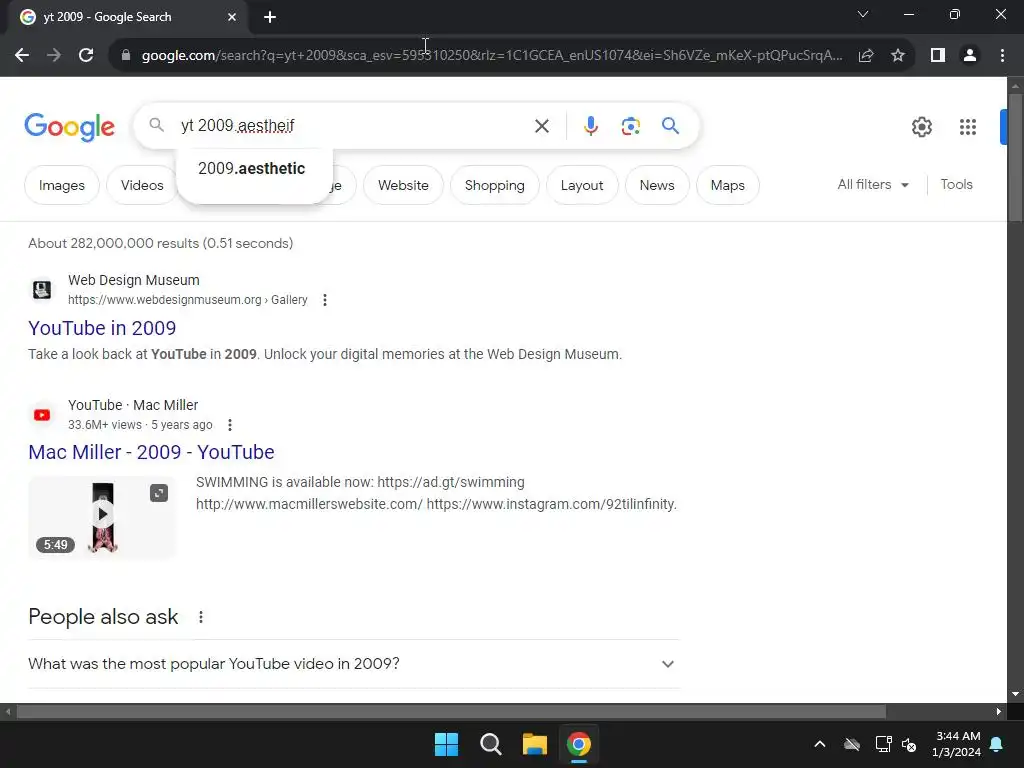Select the Images filter
The width and height of the screenshot is (1024, 768).
(62, 185)
